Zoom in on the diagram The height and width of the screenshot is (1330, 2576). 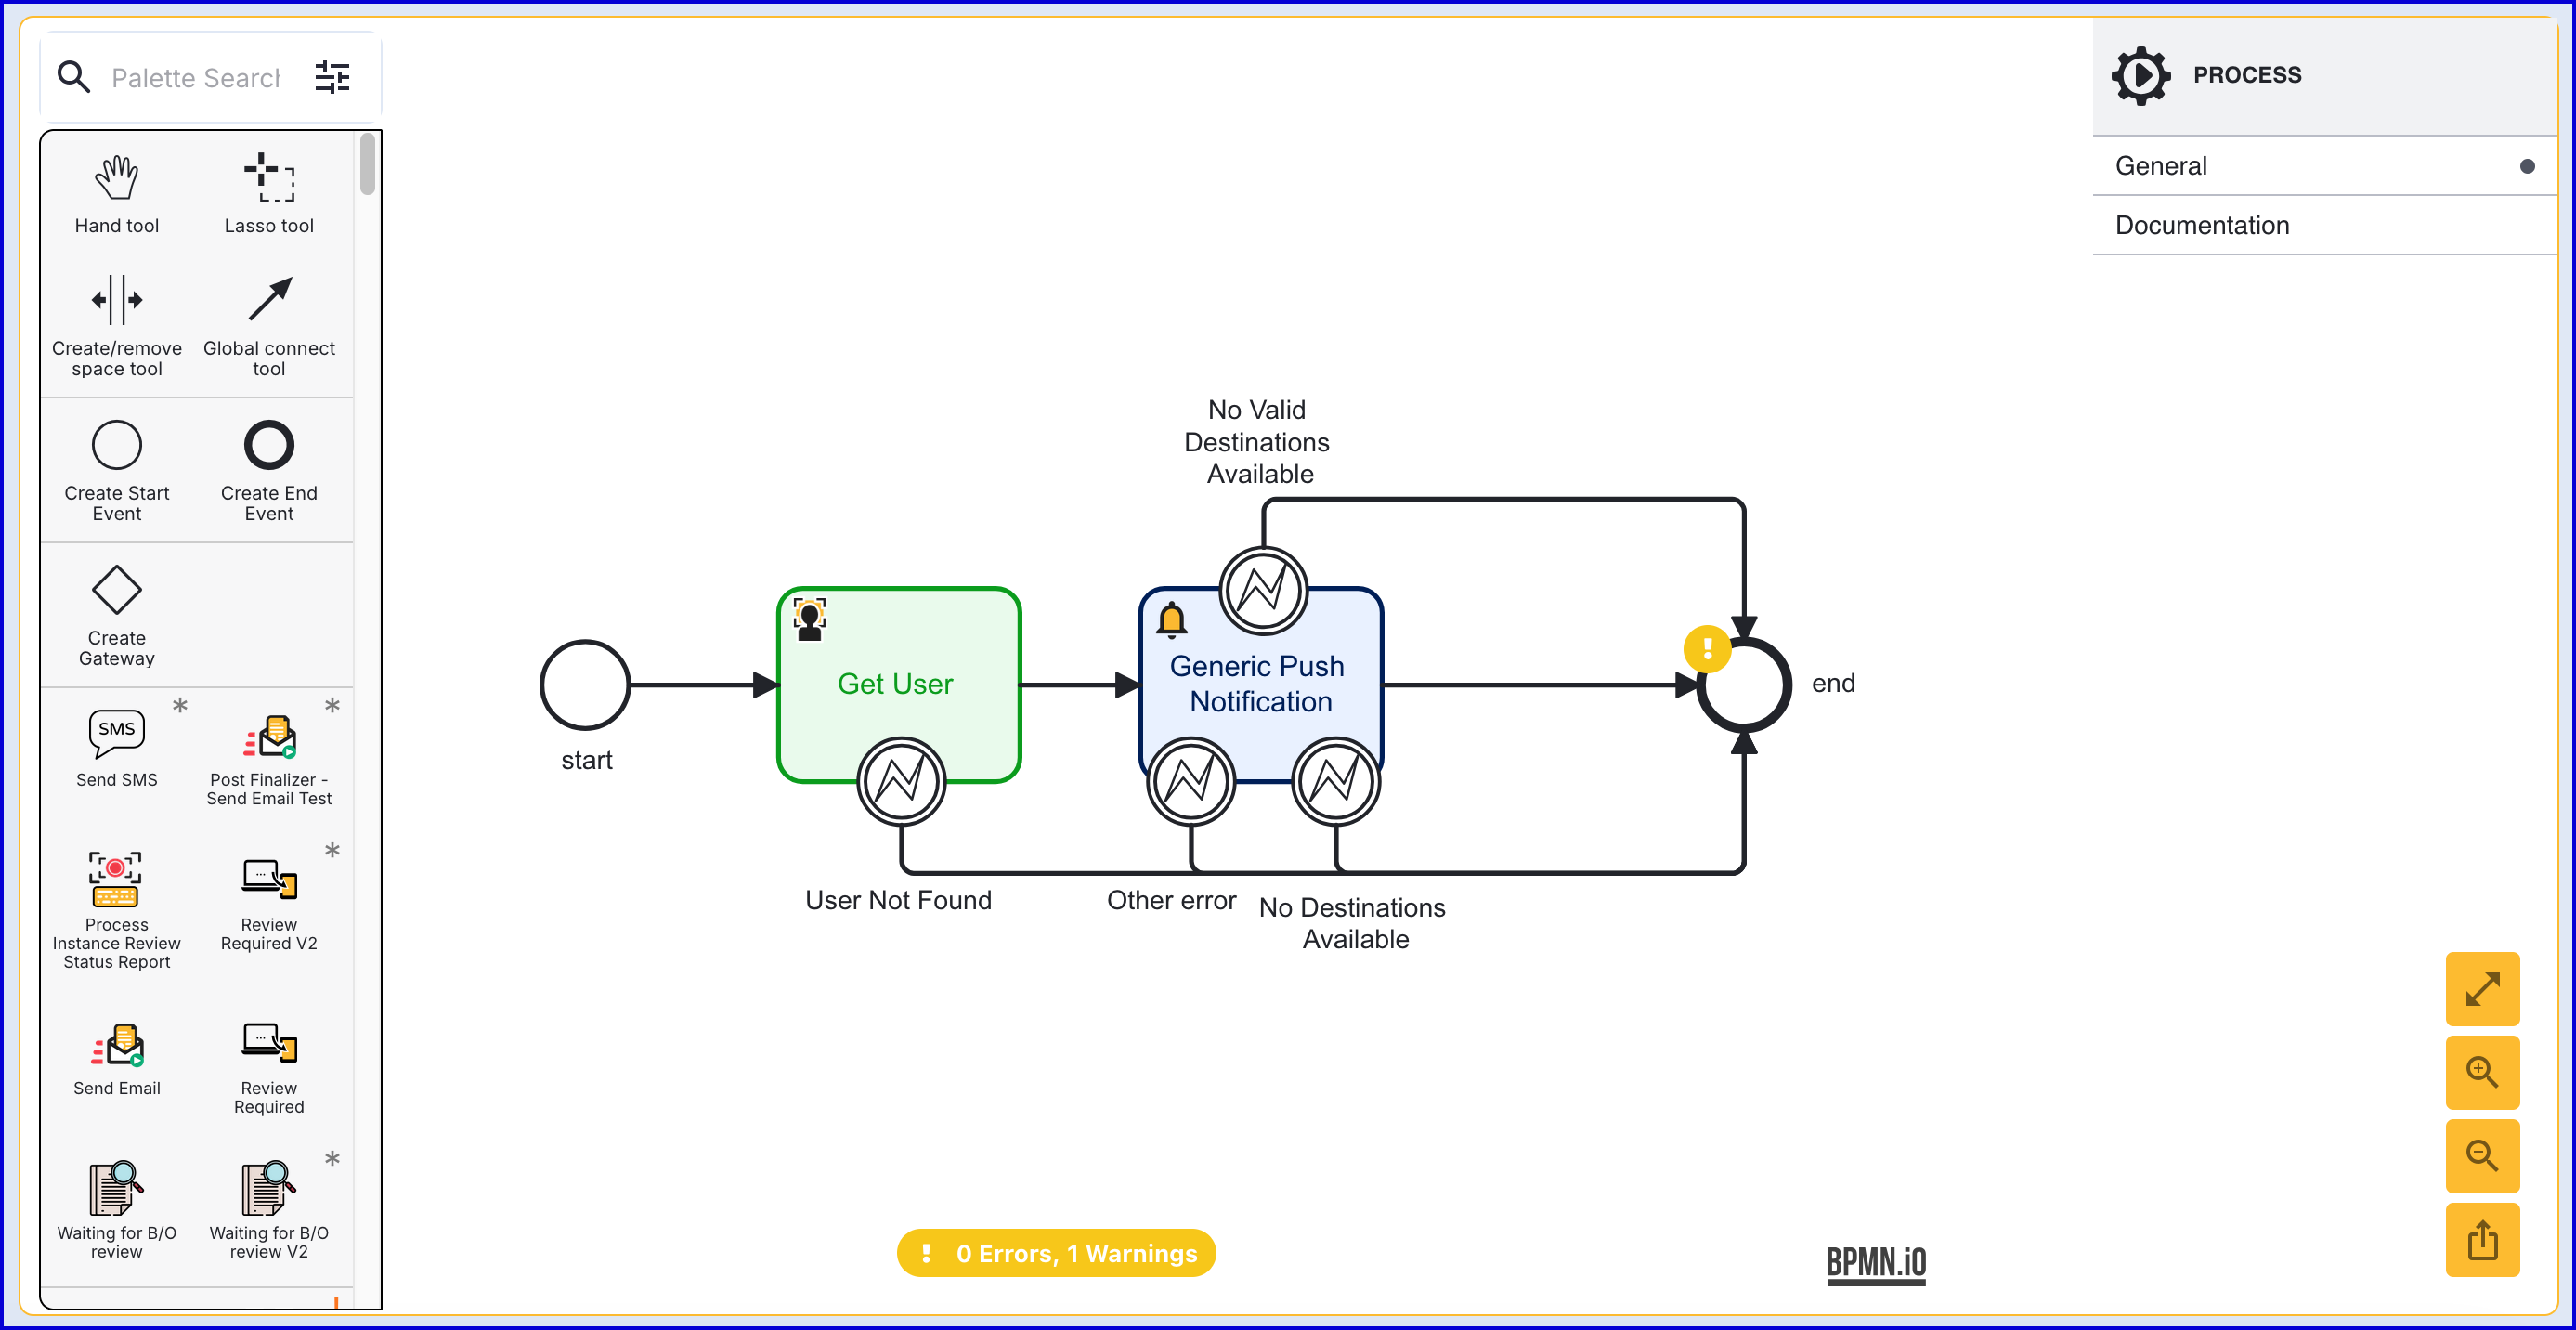point(2481,1072)
